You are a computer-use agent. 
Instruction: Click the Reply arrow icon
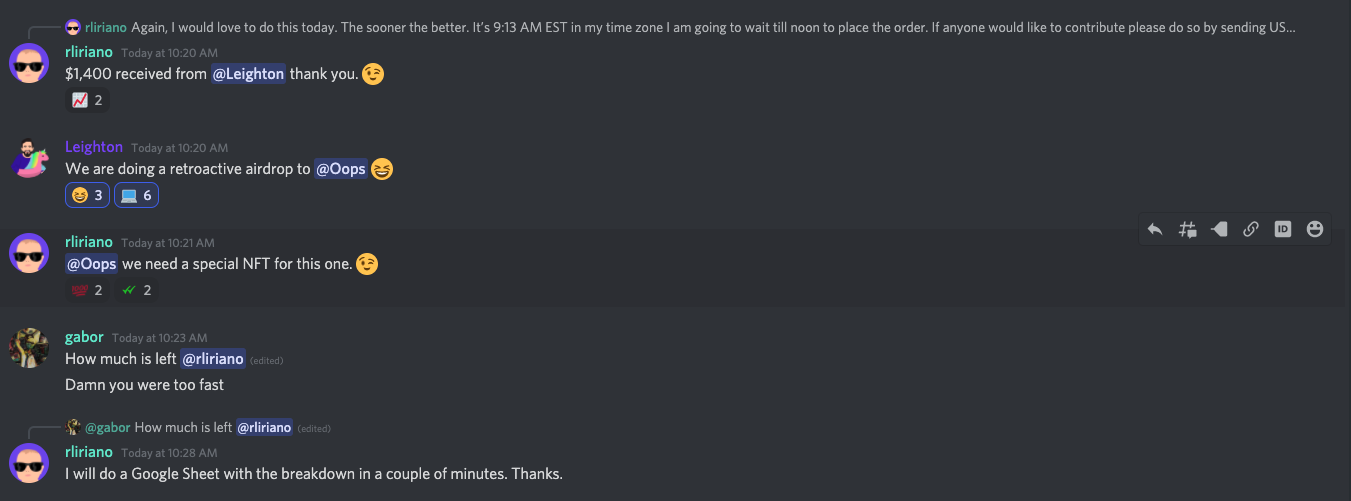pos(1155,229)
